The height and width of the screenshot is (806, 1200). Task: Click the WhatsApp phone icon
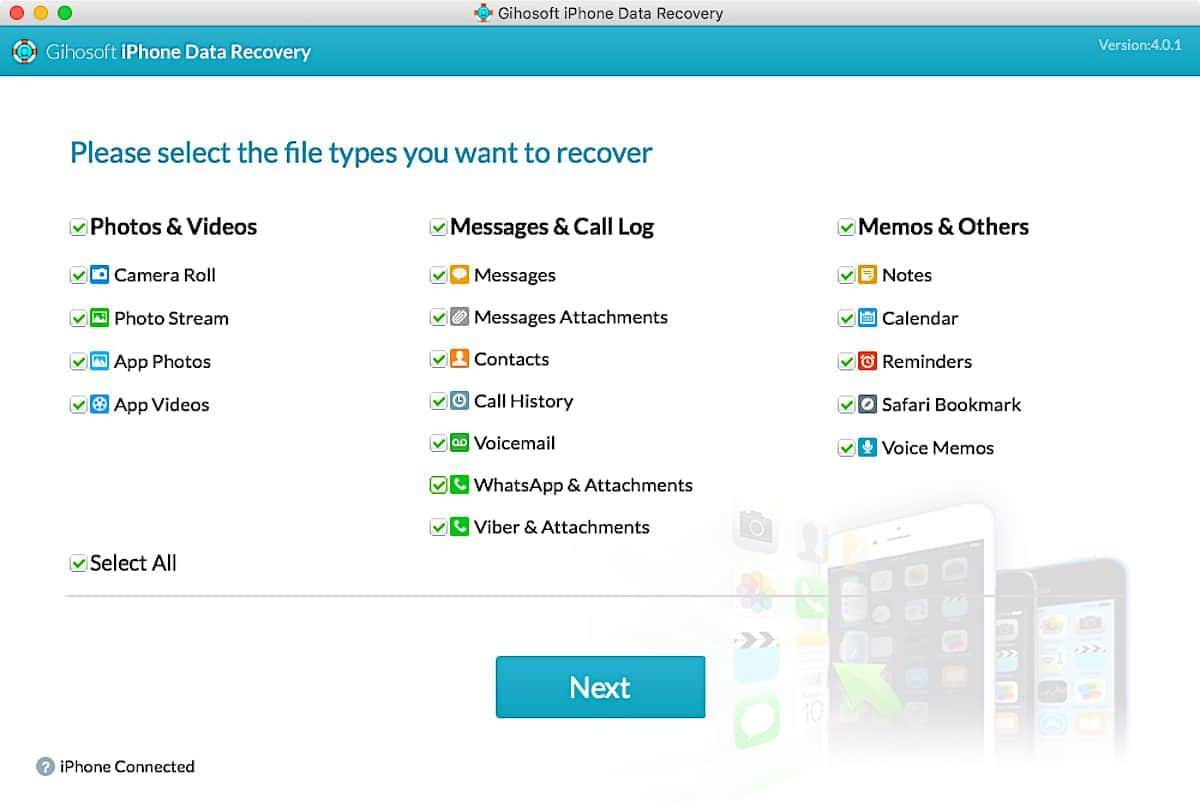(459, 485)
